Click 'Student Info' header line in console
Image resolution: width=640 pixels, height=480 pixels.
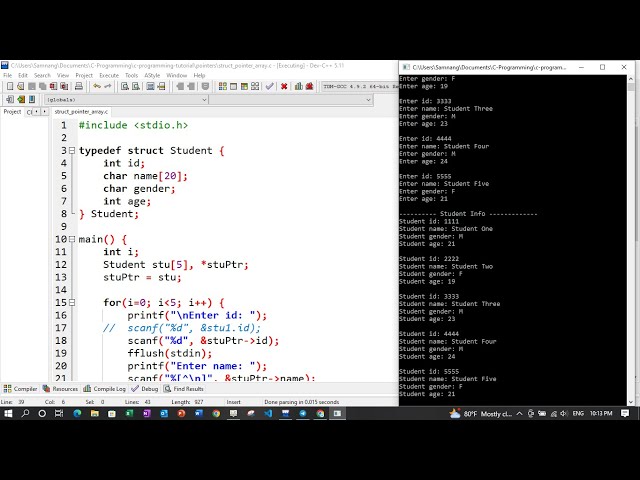[468, 214]
